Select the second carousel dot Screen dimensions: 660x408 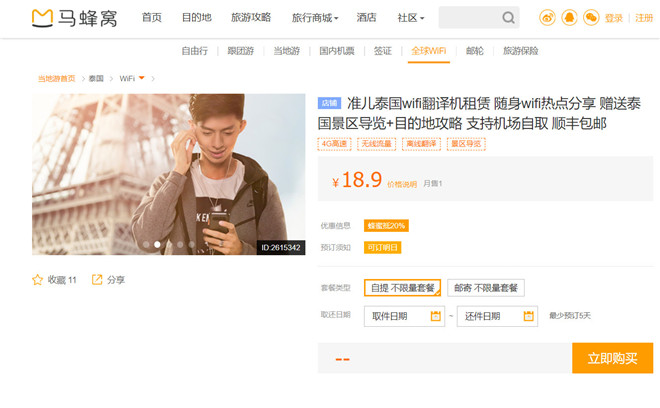[157, 244]
